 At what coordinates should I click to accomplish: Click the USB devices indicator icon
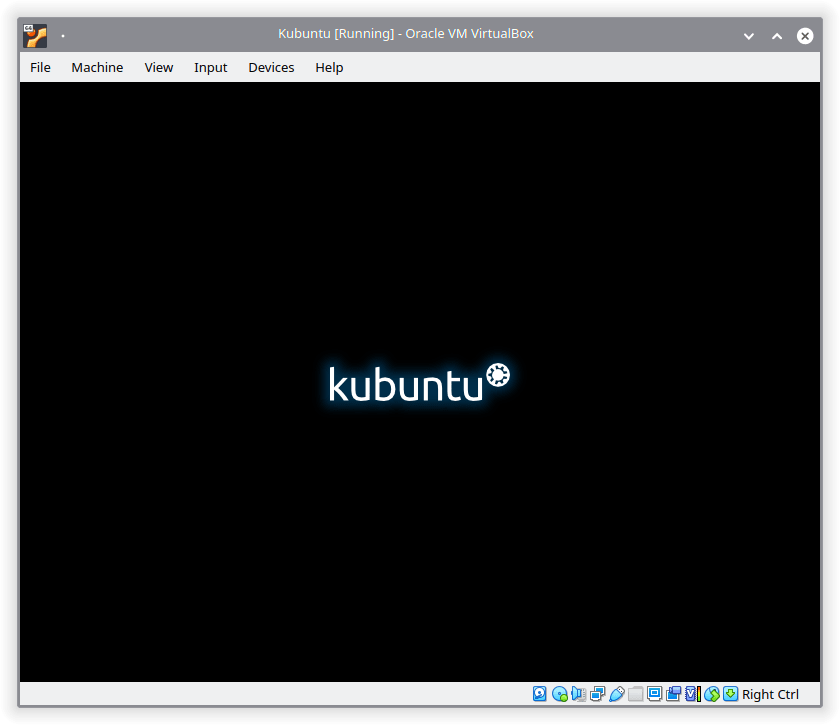(617, 694)
